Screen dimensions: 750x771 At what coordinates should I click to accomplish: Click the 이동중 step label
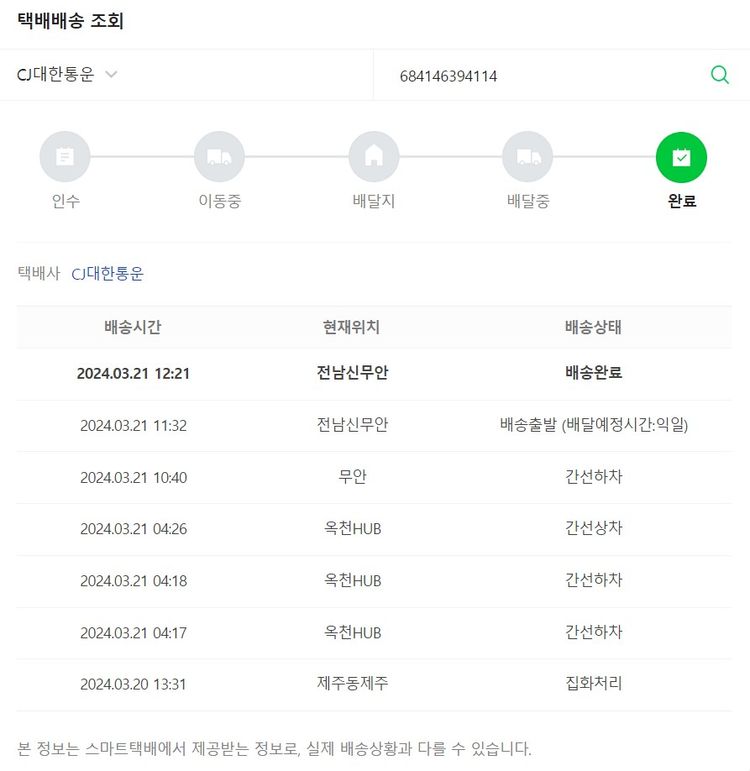(219, 201)
